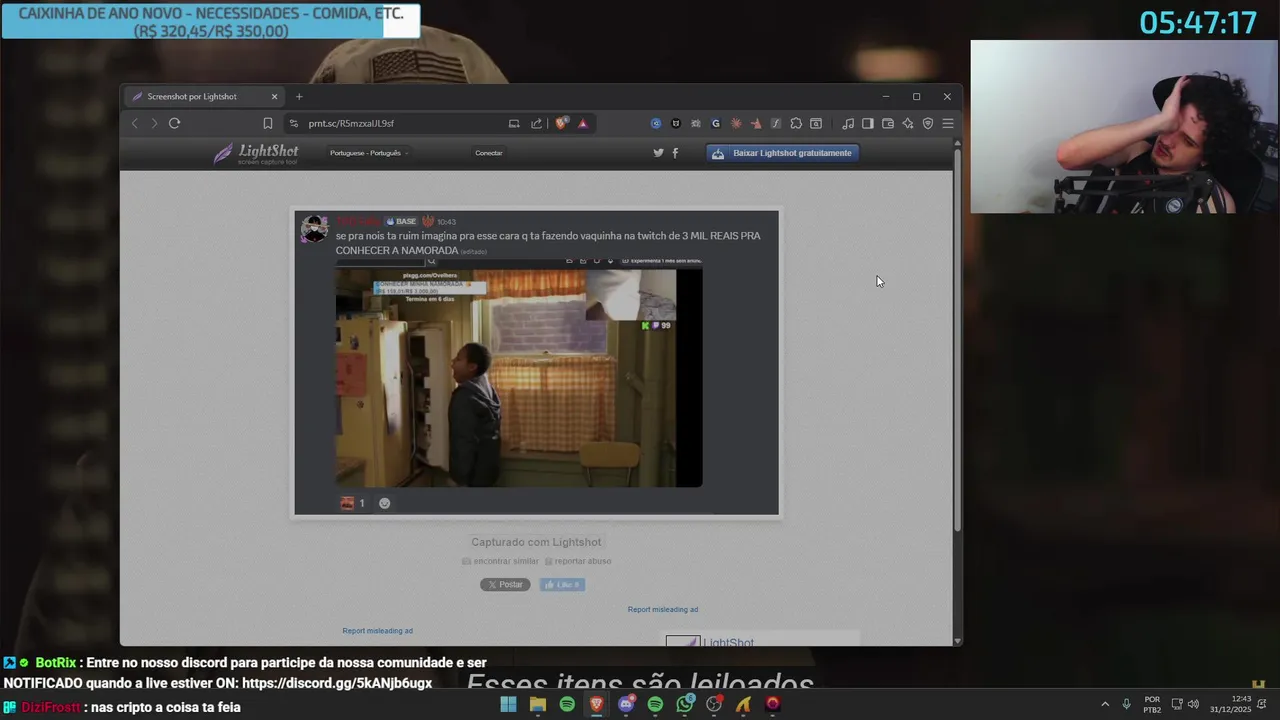Open WhatsApp from the taskbar

(685, 704)
